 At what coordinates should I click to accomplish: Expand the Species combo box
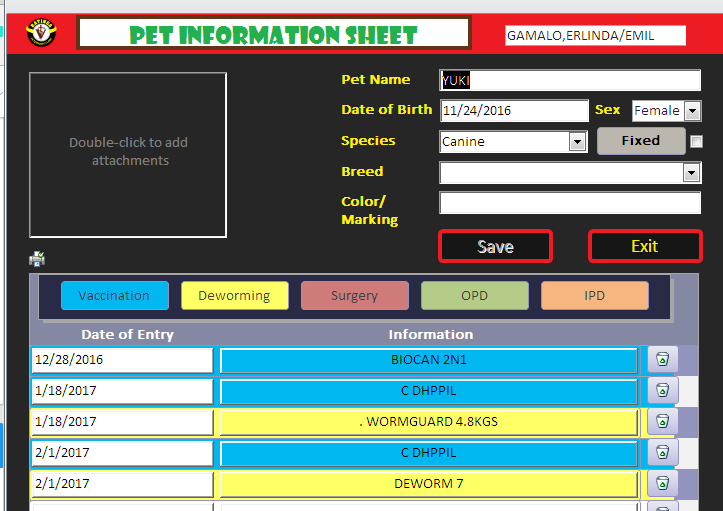click(577, 142)
